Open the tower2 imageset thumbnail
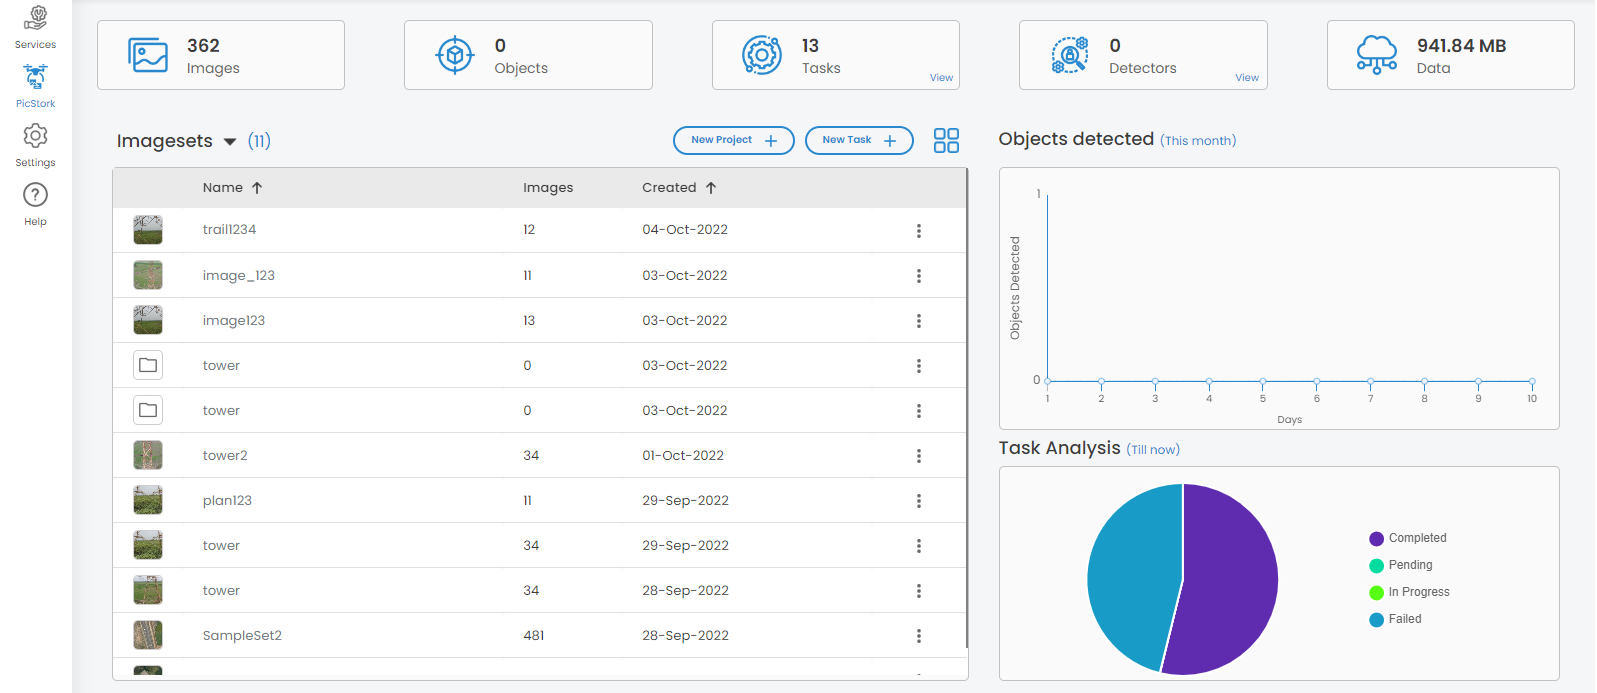This screenshot has width=1597, height=693. (148, 455)
